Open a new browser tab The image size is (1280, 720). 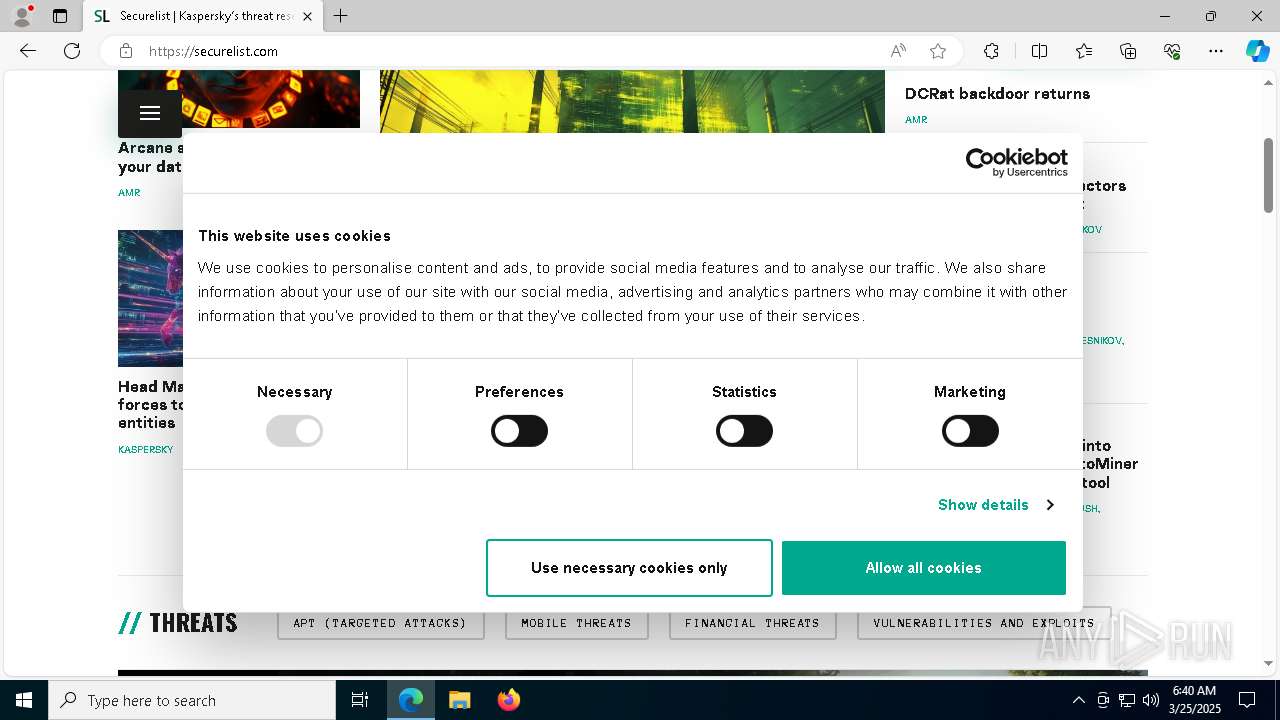click(341, 16)
